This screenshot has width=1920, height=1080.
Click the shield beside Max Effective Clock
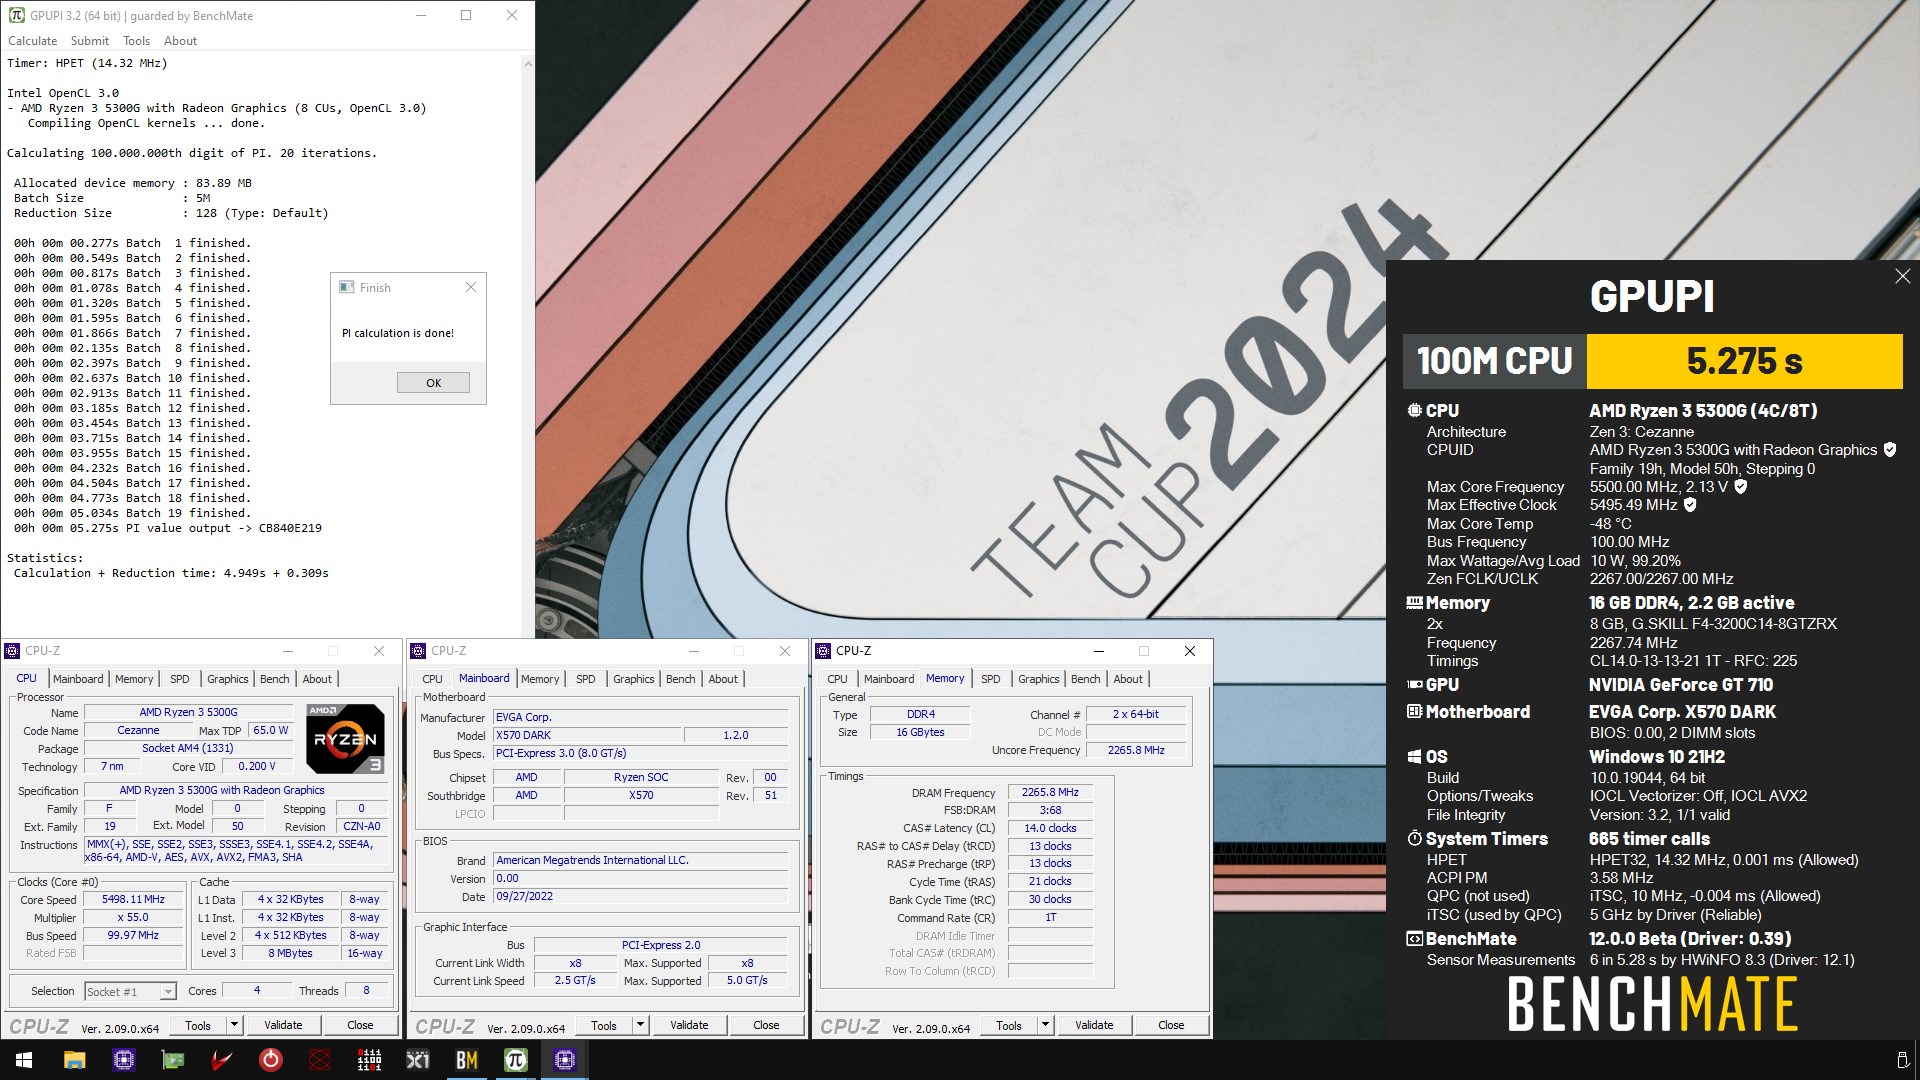(x=1690, y=505)
